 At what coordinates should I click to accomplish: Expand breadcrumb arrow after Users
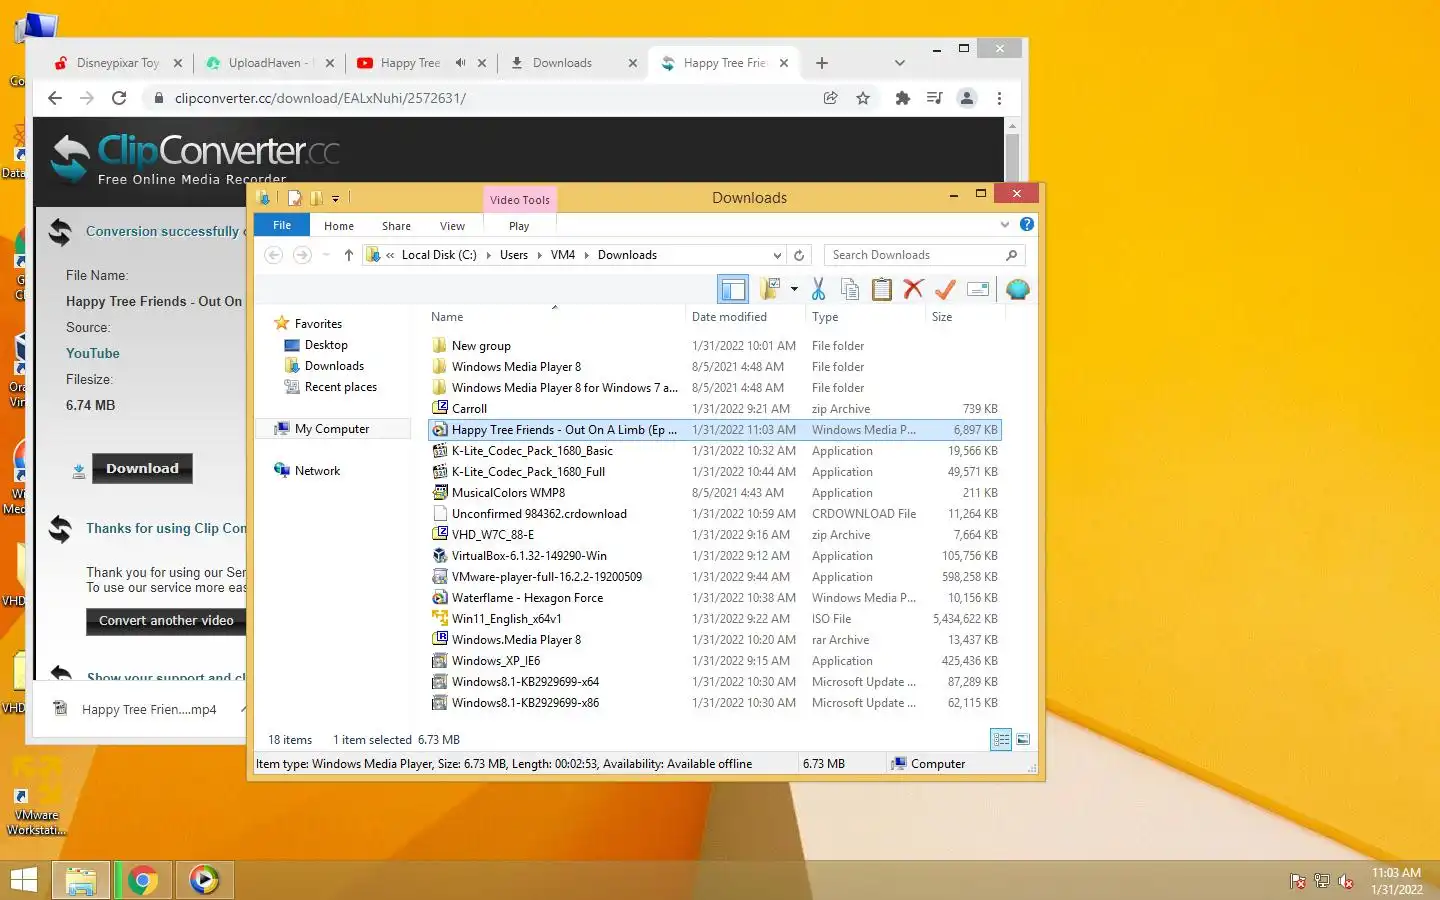(539, 255)
